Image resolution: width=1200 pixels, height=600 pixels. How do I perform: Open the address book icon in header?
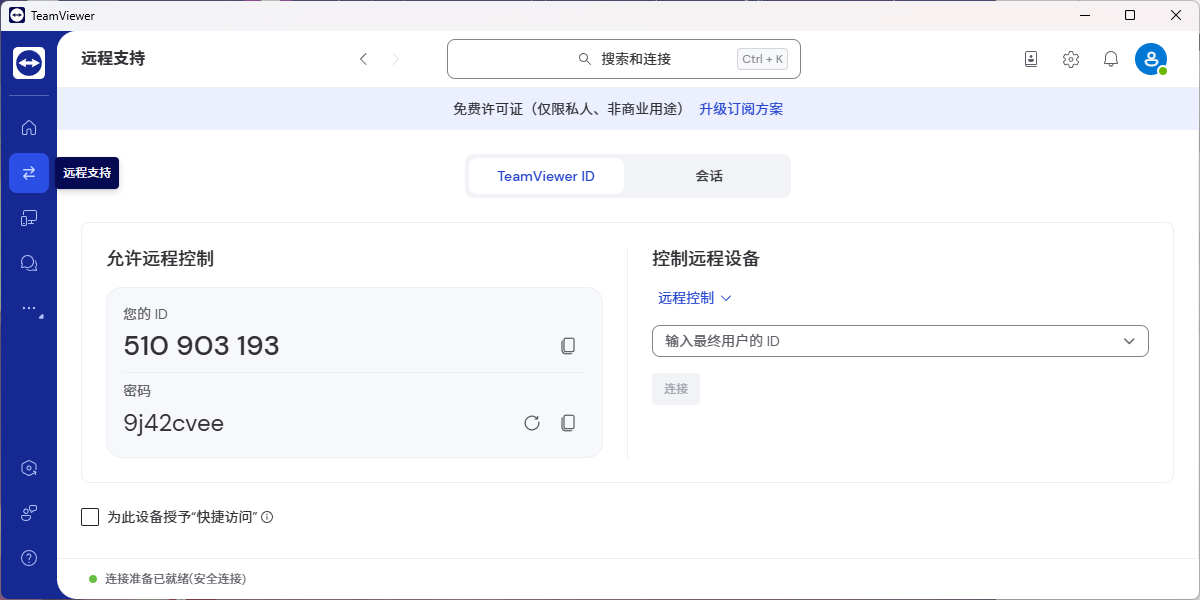coord(1031,59)
